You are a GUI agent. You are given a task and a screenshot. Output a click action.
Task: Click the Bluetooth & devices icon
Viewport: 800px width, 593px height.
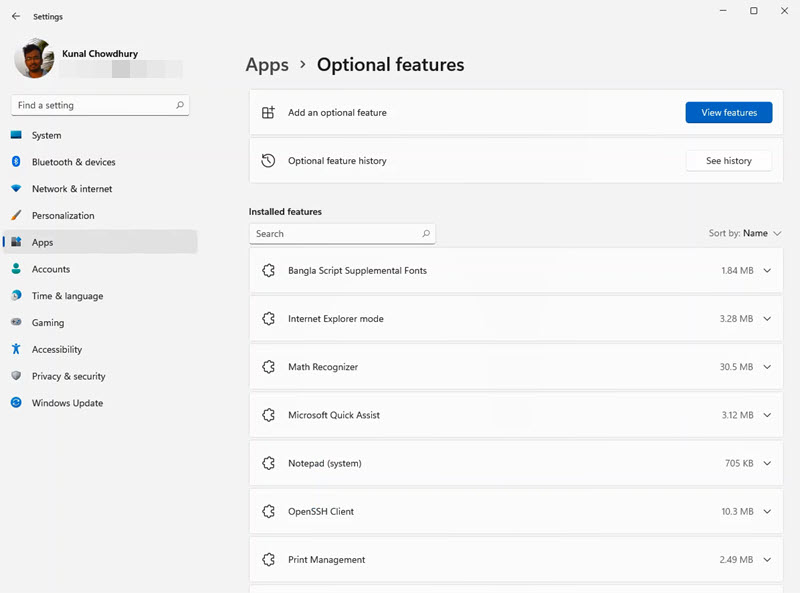pos(16,162)
